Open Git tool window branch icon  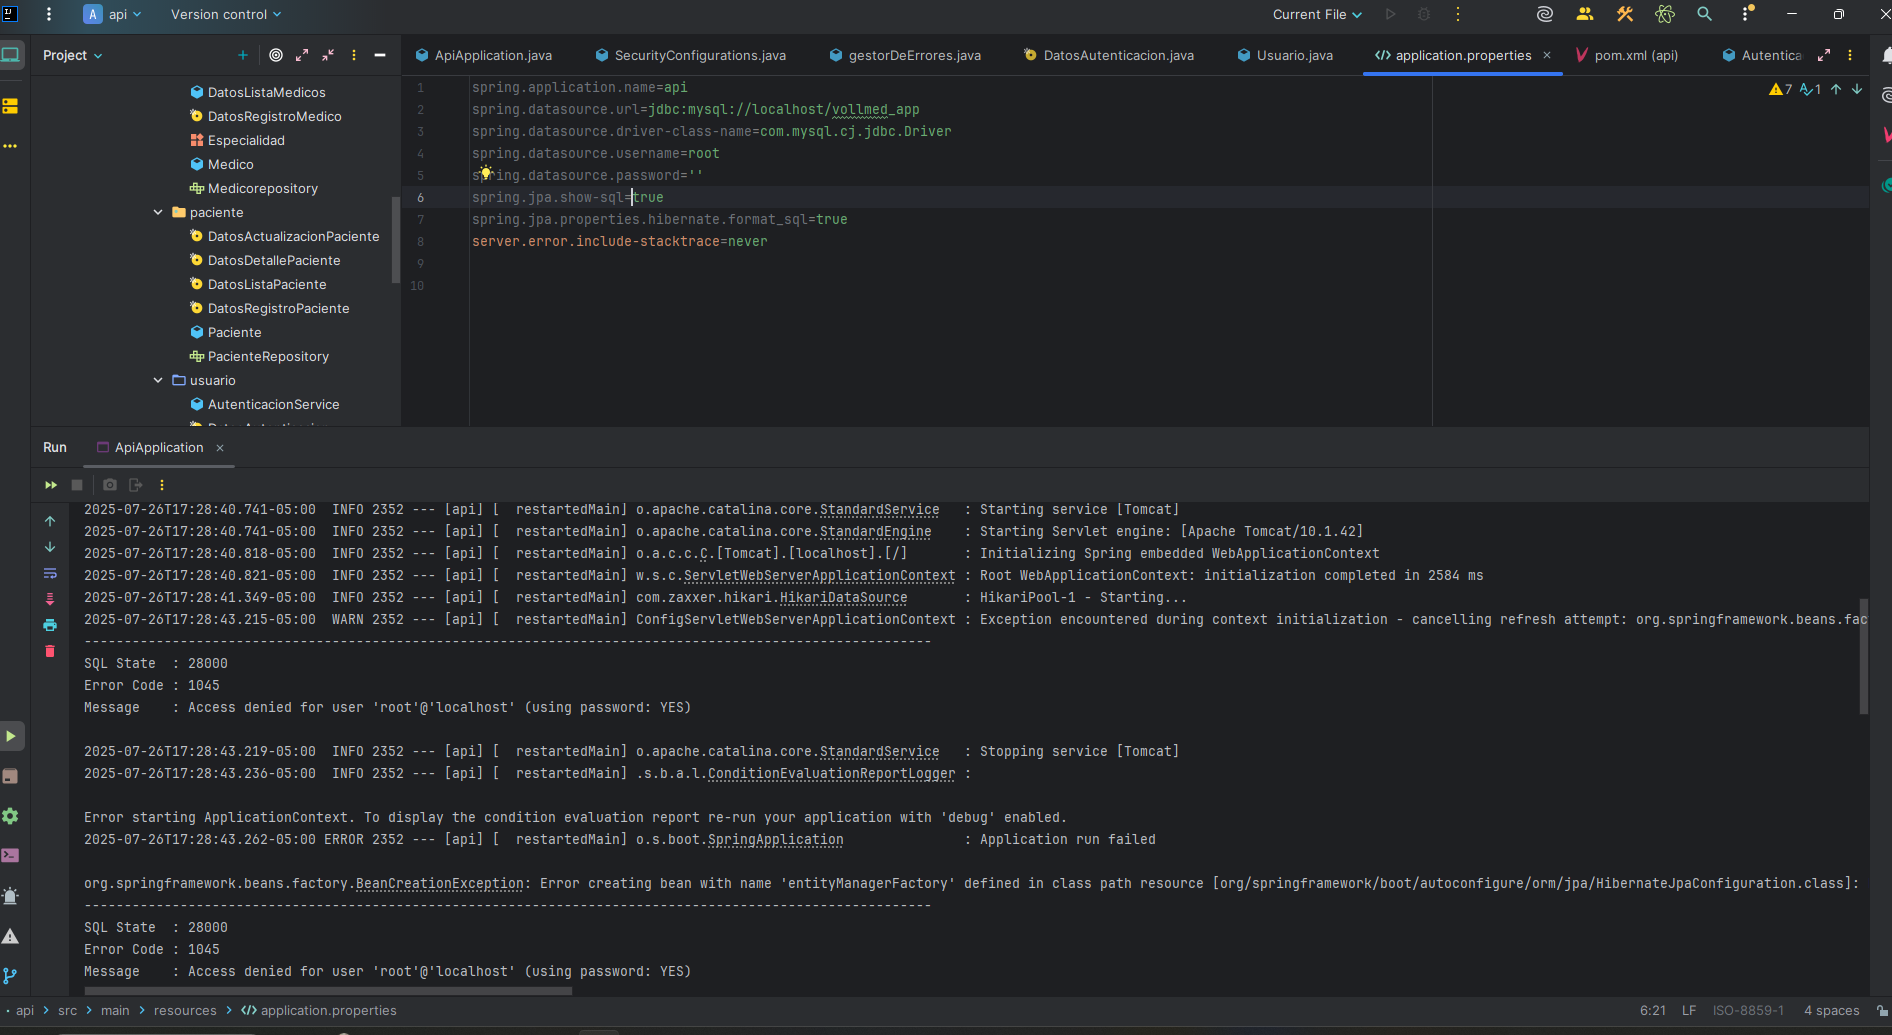(11, 976)
